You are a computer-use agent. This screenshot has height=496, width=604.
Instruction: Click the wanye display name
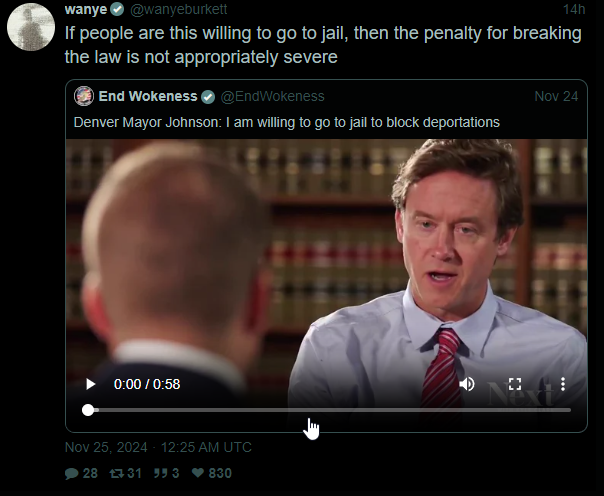tap(86, 9)
